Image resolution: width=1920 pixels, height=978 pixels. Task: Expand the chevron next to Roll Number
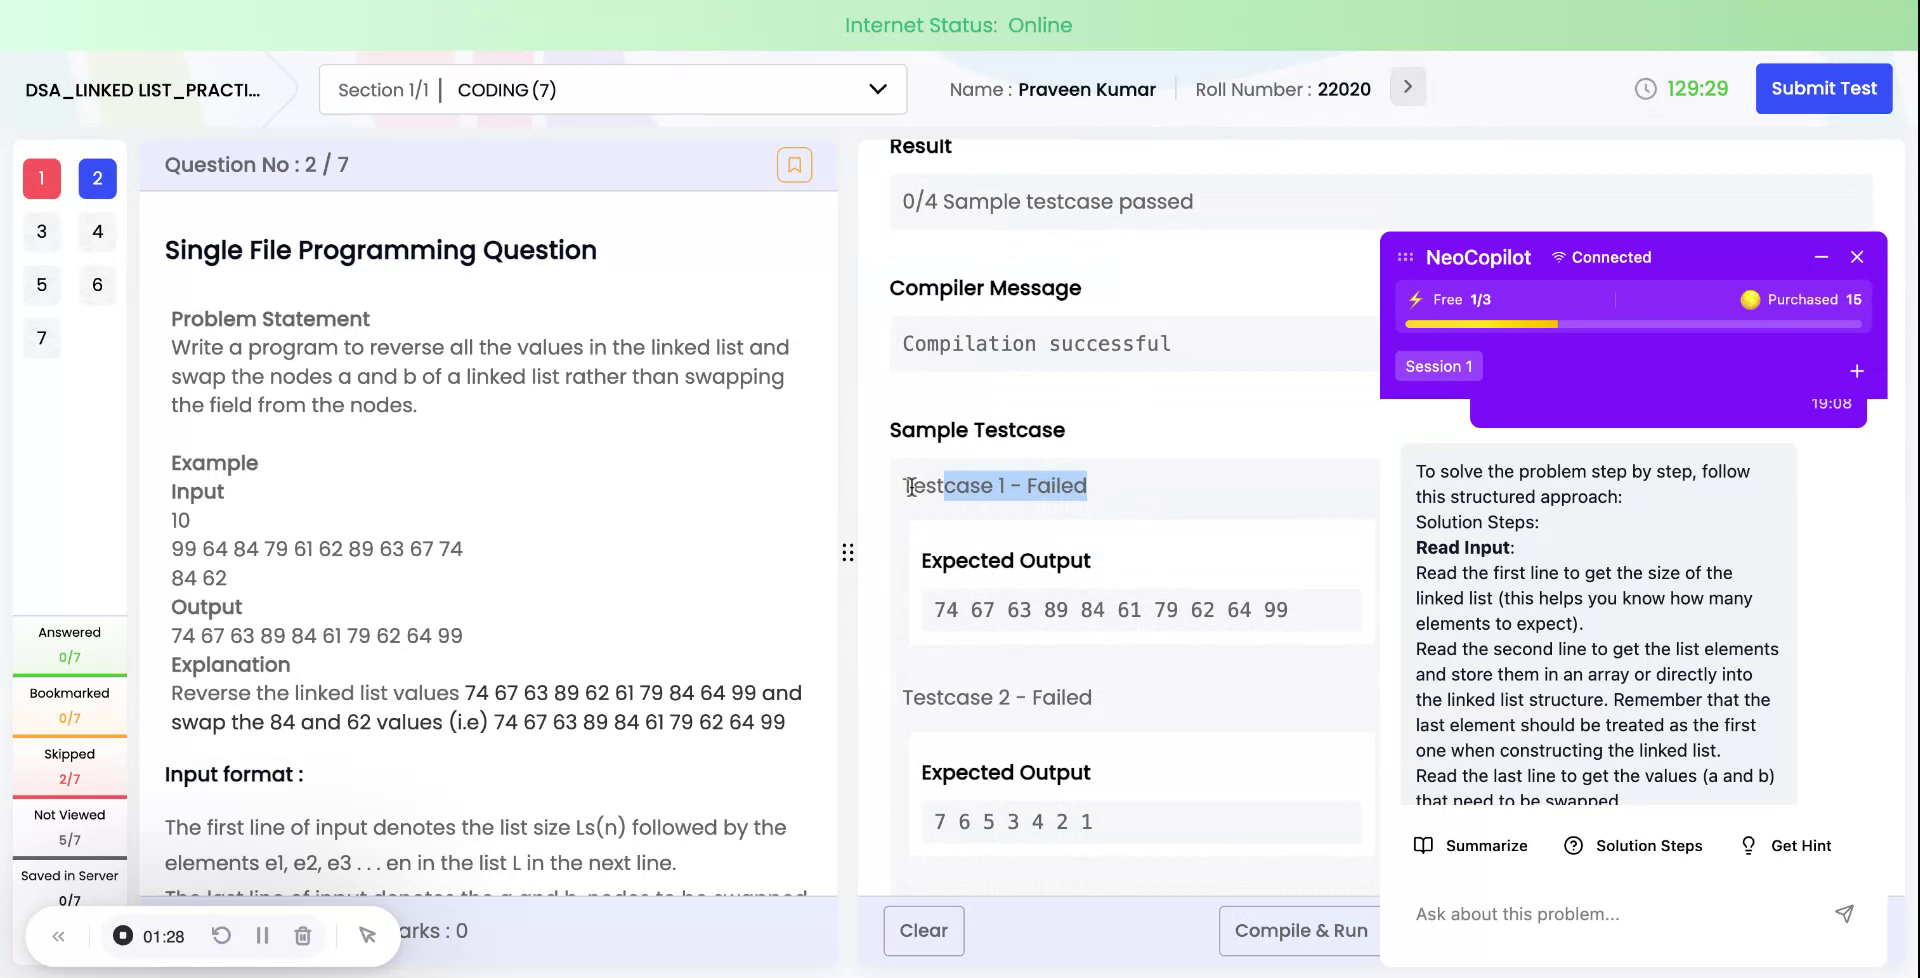point(1407,87)
